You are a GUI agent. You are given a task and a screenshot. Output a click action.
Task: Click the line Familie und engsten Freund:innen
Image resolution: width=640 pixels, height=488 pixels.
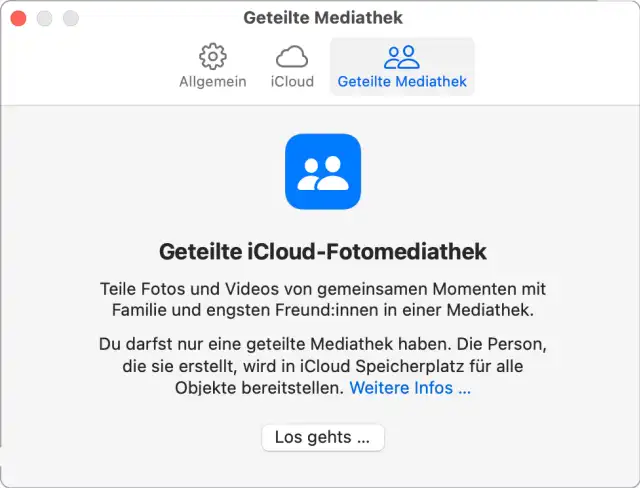pos(322,310)
